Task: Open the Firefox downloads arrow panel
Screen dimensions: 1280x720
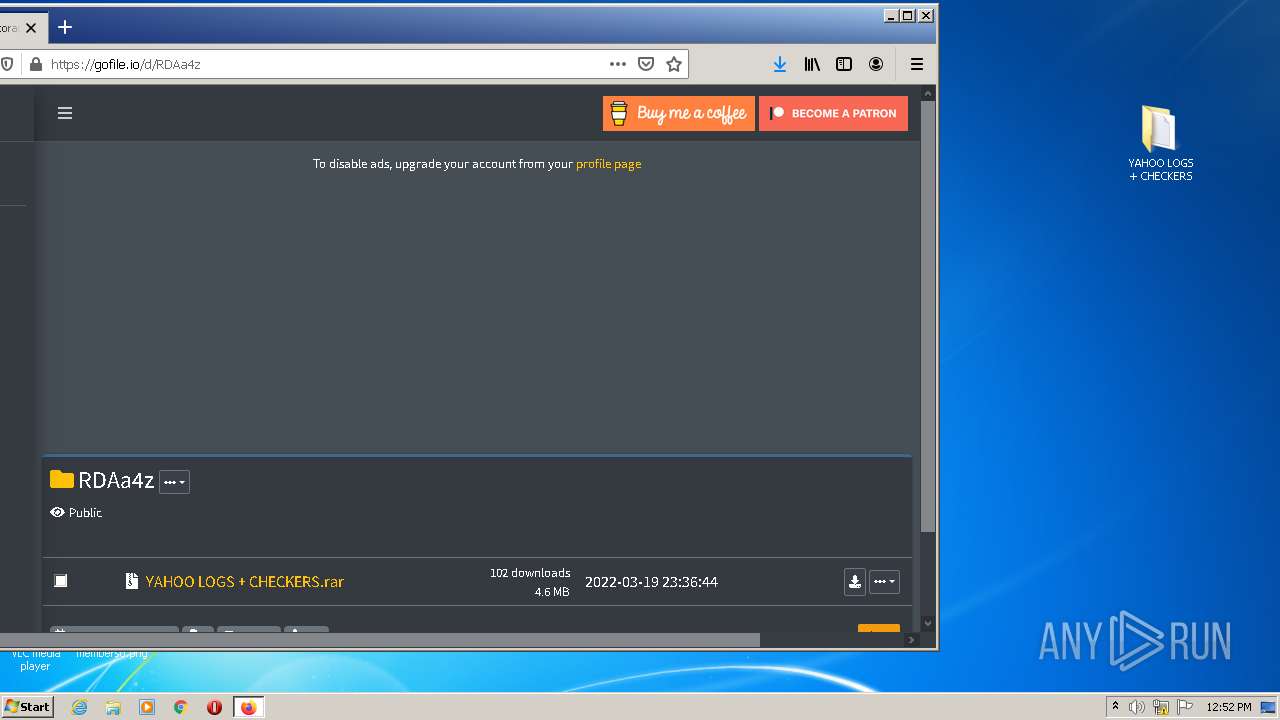Action: coord(780,64)
